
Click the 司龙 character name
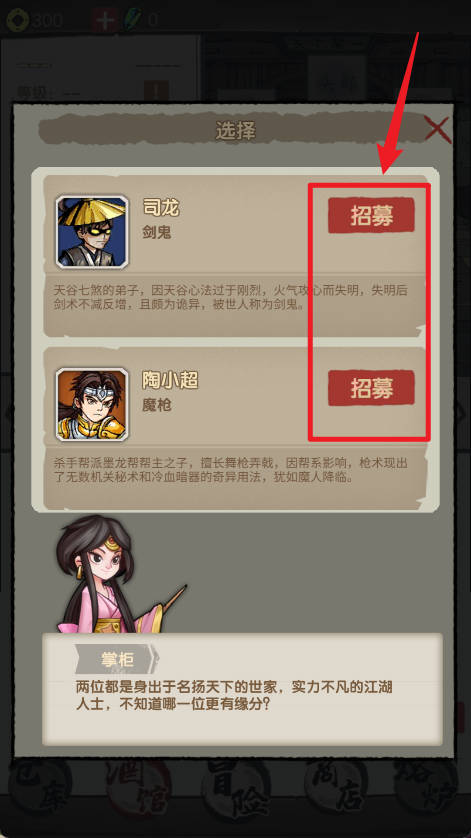tap(161, 207)
